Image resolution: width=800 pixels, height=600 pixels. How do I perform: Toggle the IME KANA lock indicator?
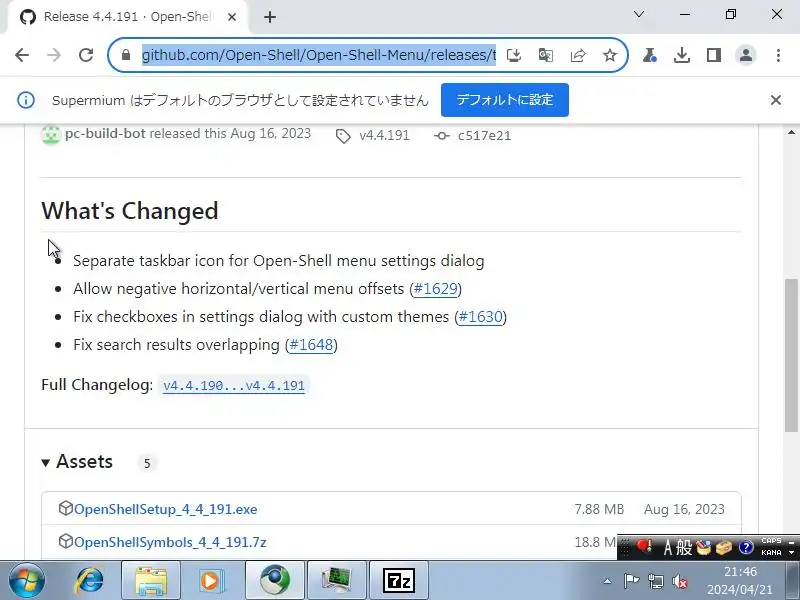point(771,553)
